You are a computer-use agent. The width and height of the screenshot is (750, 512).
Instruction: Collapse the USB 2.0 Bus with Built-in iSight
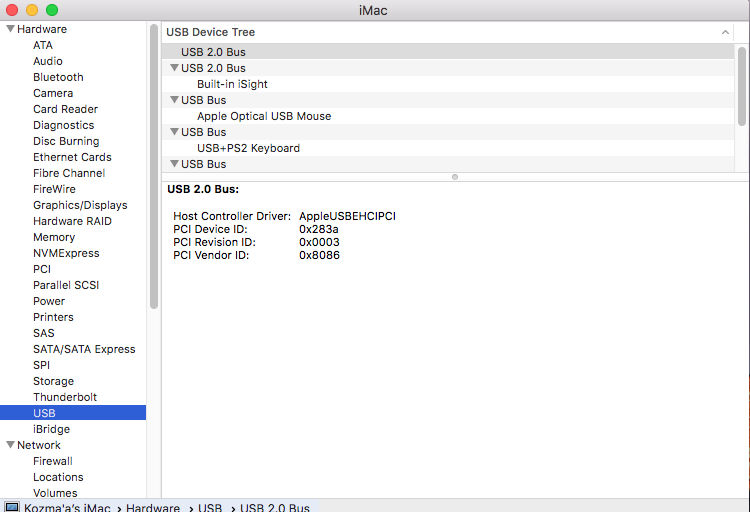click(x=175, y=68)
